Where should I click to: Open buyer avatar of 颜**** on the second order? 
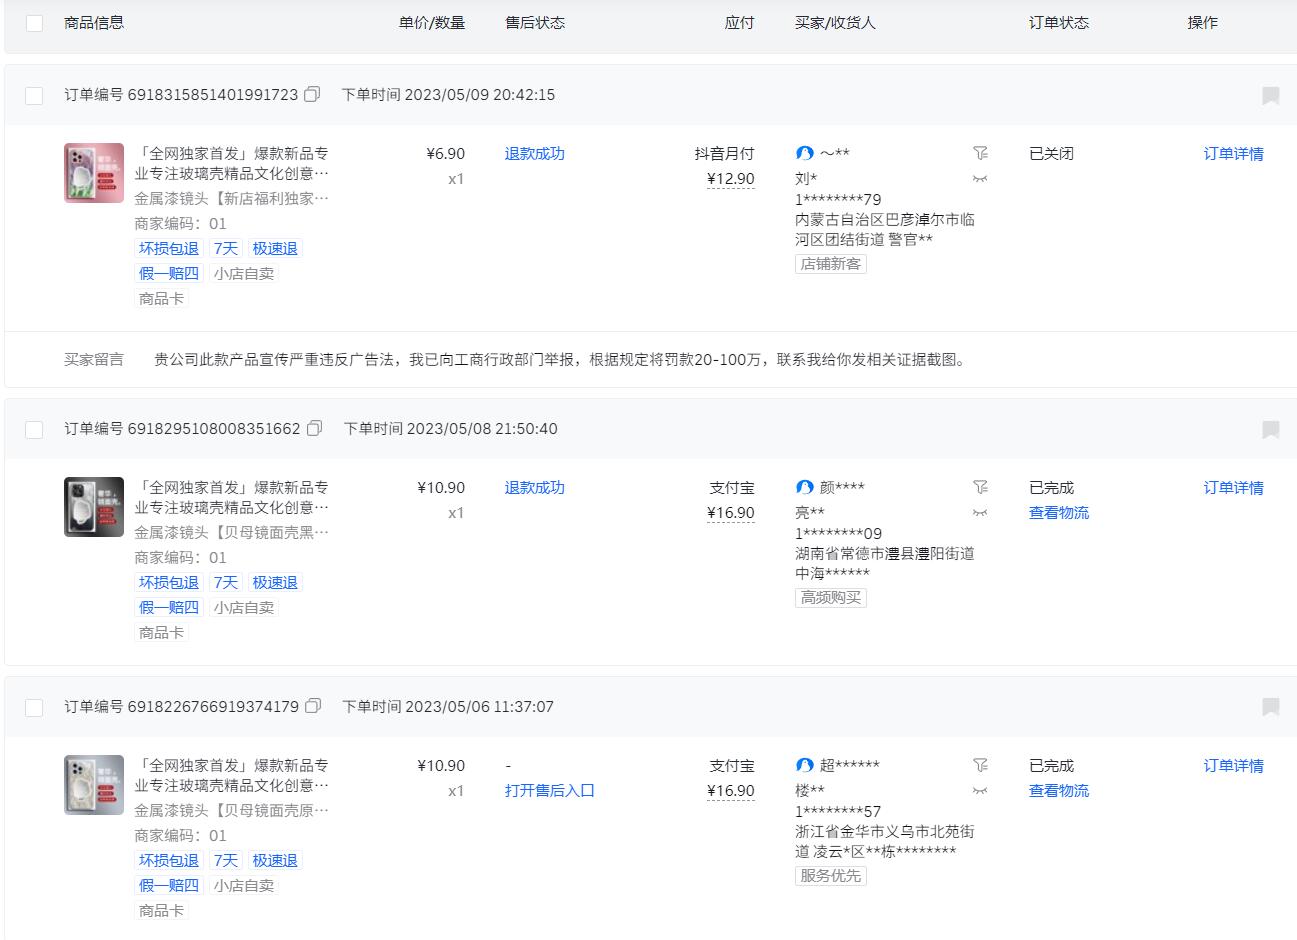pyautogui.click(x=804, y=487)
